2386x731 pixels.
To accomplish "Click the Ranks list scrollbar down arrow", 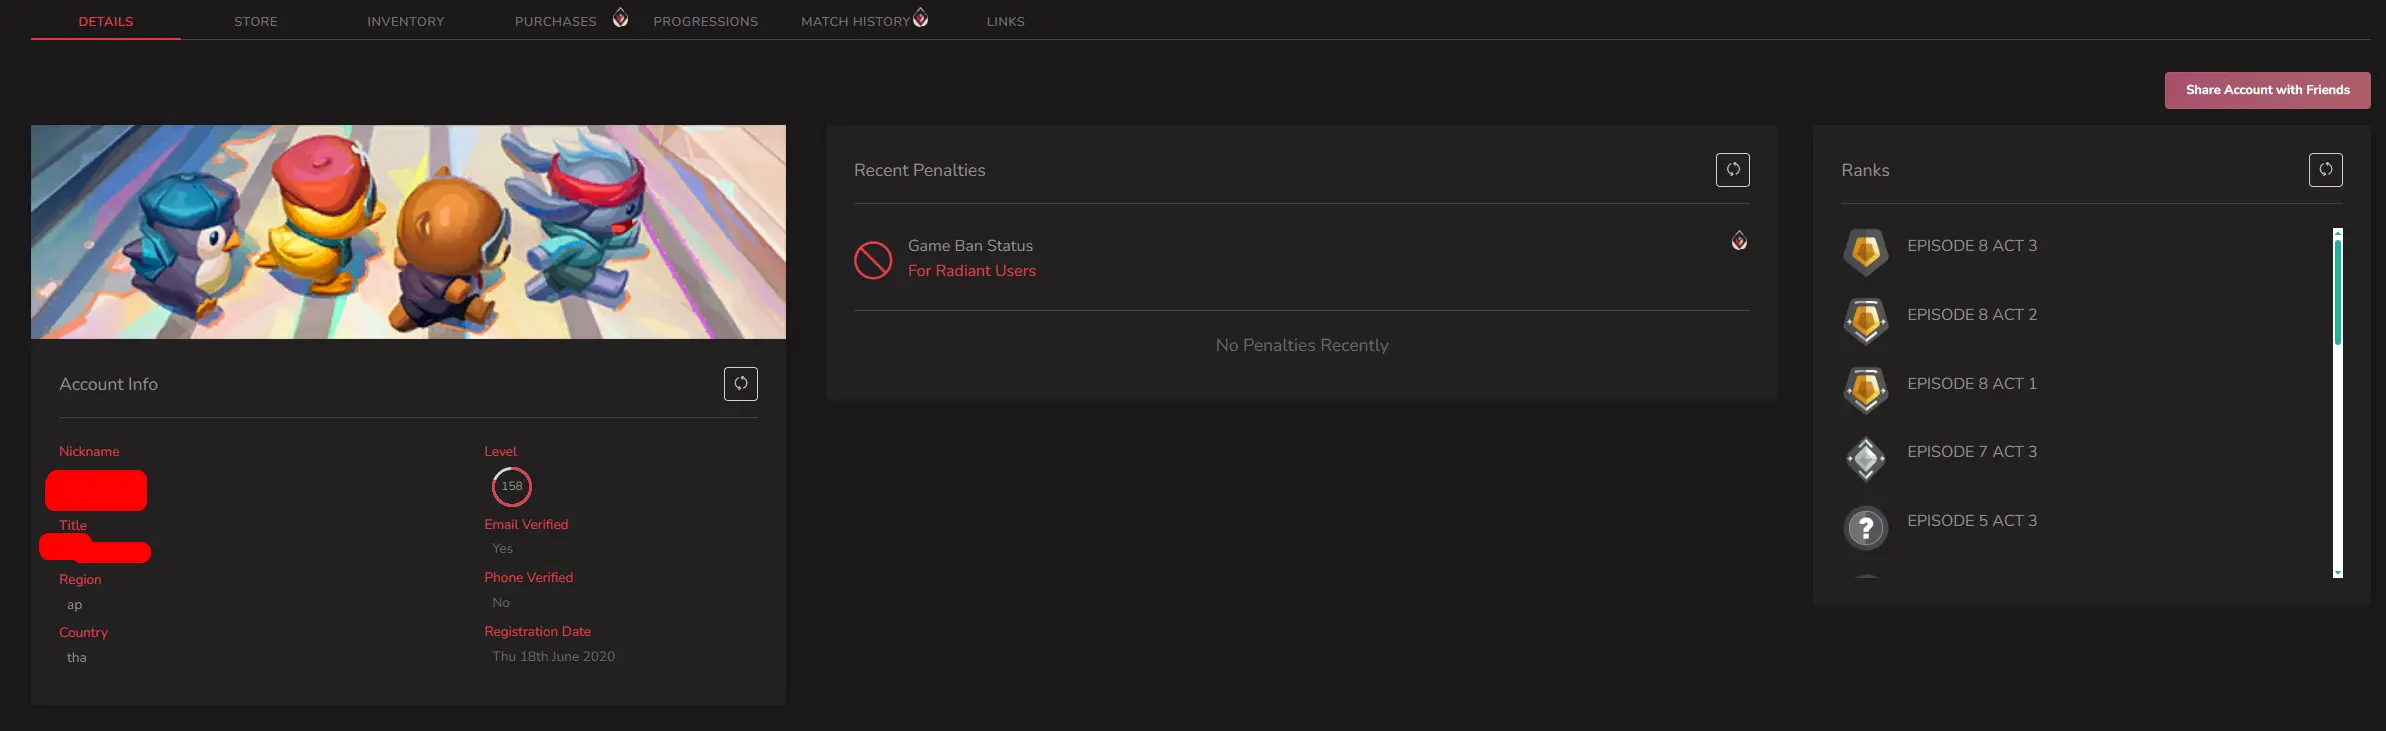I will click(x=2337, y=573).
